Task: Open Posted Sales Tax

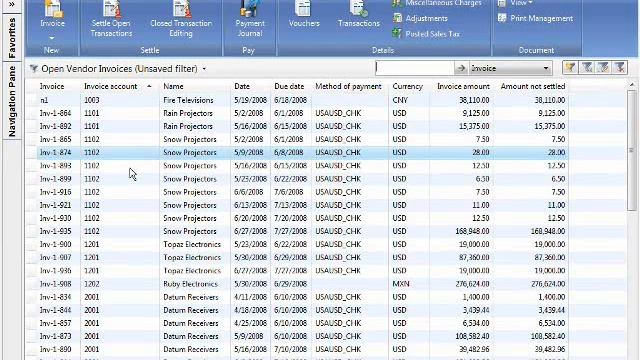Action: pyautogui.click(x=426, y=34)
